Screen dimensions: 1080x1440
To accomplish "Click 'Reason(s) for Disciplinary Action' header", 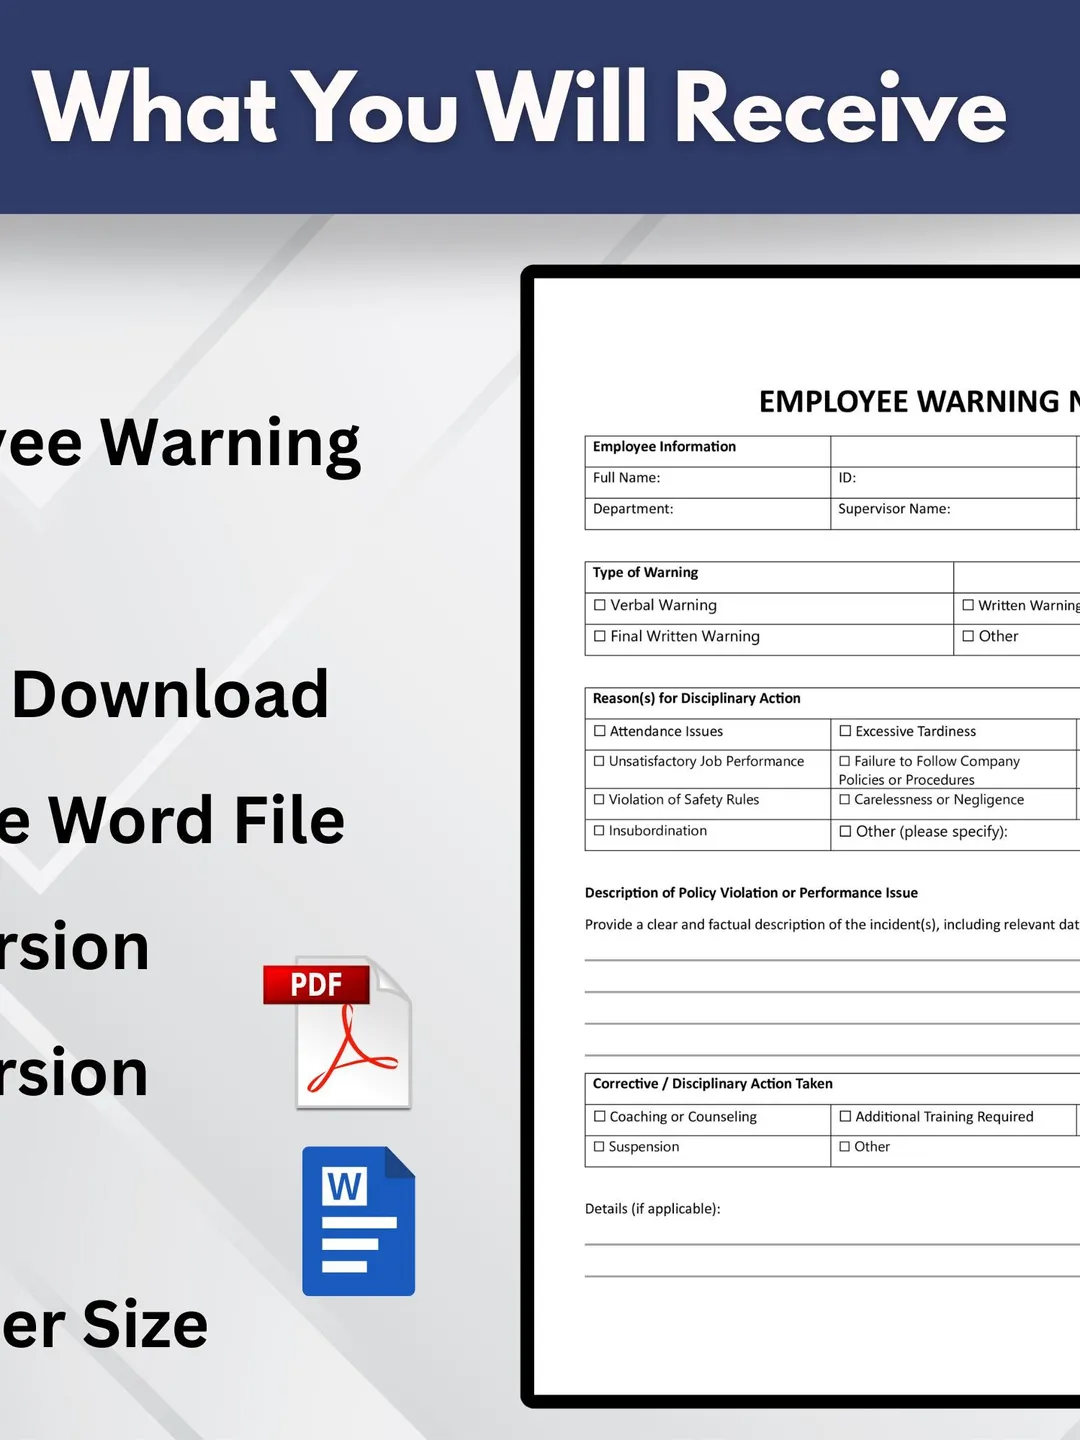I will point(696,698).
